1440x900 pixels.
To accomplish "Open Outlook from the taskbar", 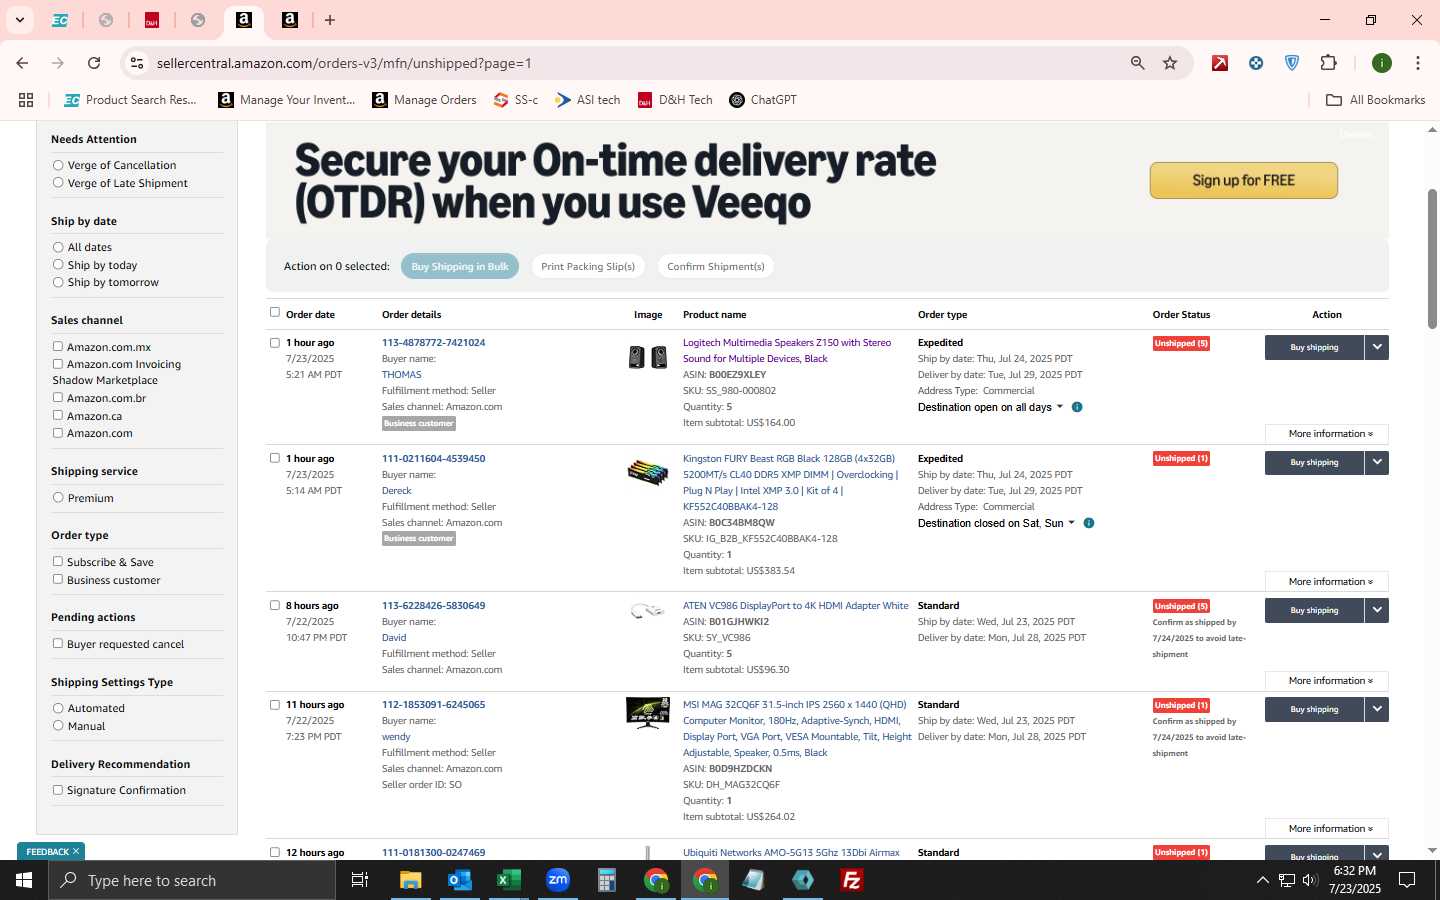I will tap(459, 880).
